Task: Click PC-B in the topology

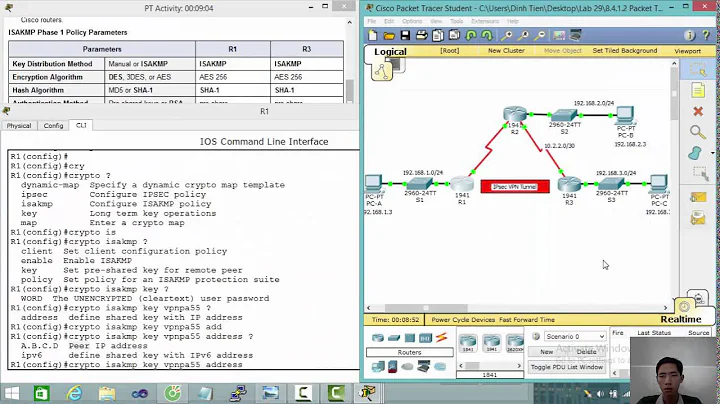Action: pyautogui.click(x=625, y=115)
